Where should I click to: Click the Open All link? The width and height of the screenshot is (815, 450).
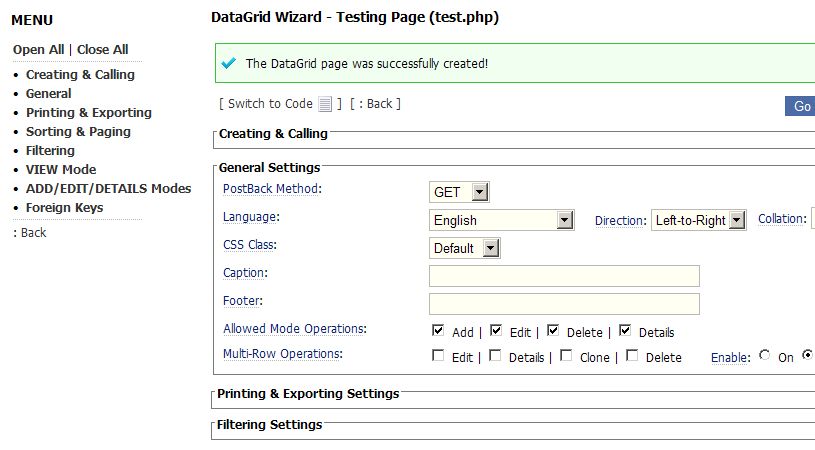(x=38, y=50)
